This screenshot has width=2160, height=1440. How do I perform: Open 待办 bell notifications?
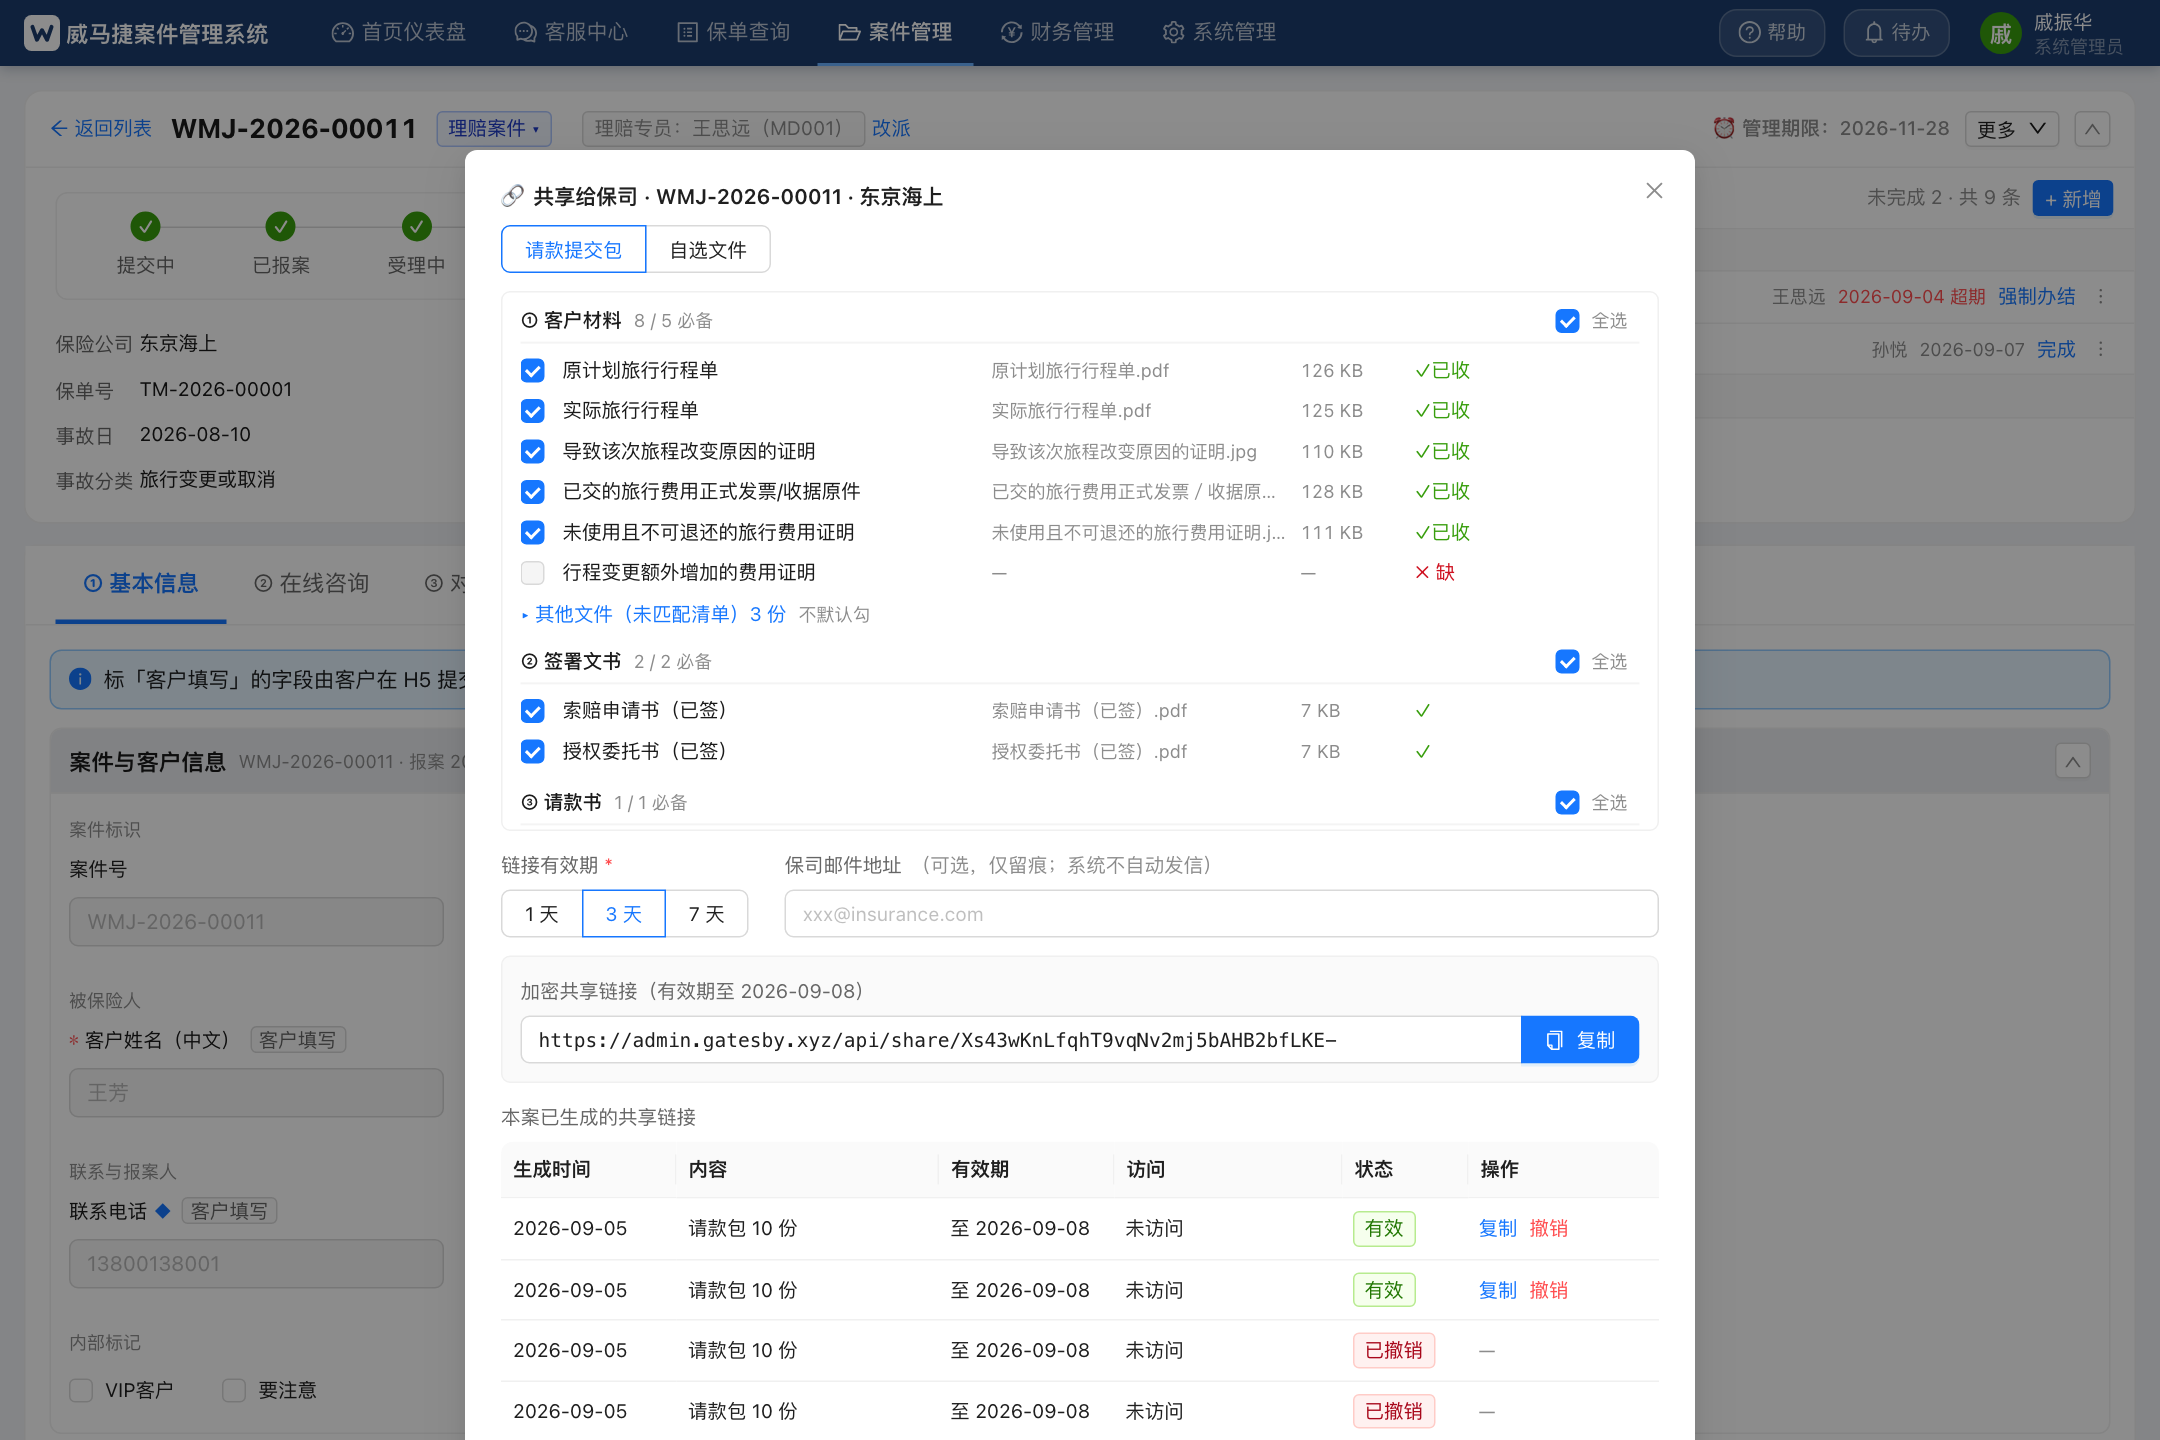click(x=1896, y=33)
